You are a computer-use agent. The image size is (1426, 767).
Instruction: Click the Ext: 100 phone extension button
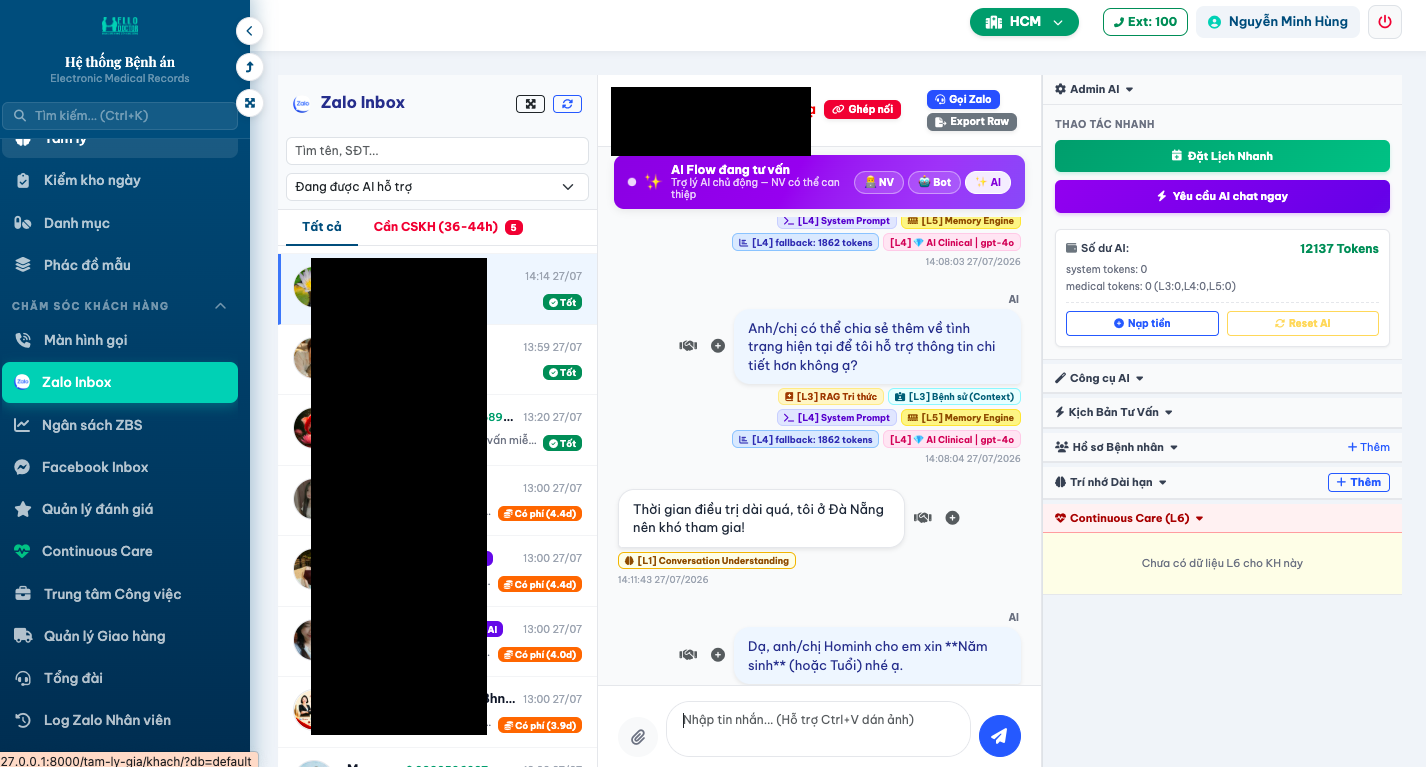click(x=1145, y=22)
